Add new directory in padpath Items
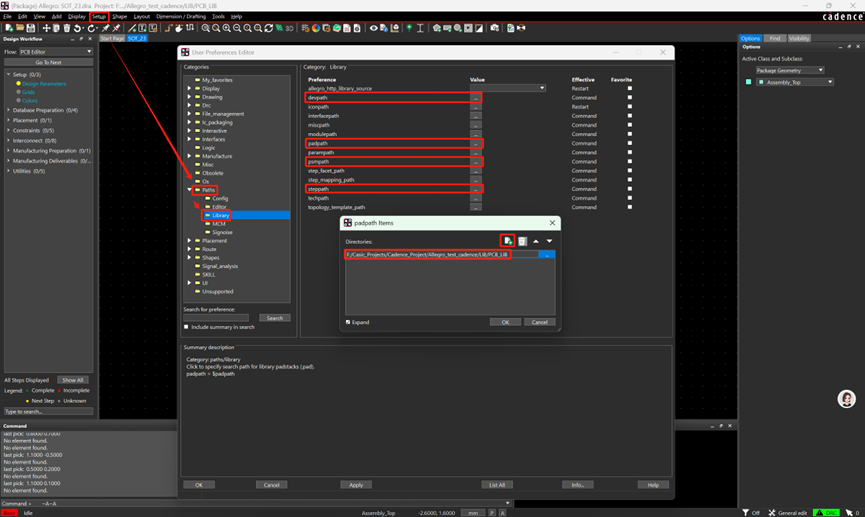Image resolution: width=865 pixels, height=517 pixels. [508, 241]
